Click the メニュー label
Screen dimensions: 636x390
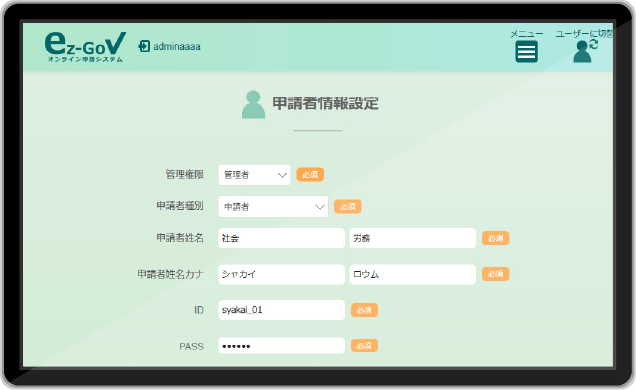click(526, 34)
